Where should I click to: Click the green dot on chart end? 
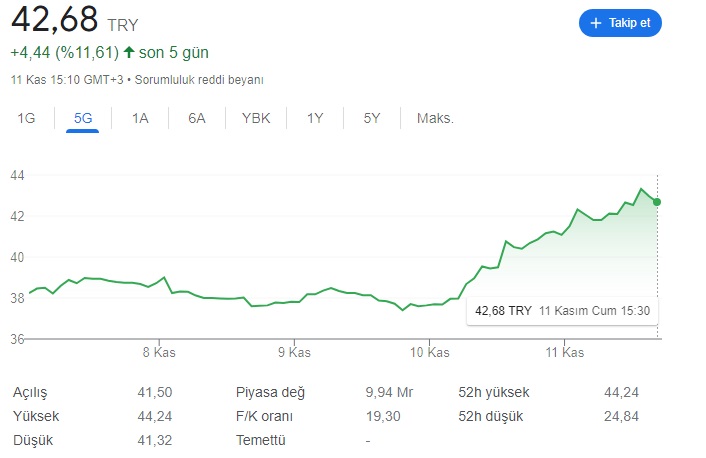[657, 202]
